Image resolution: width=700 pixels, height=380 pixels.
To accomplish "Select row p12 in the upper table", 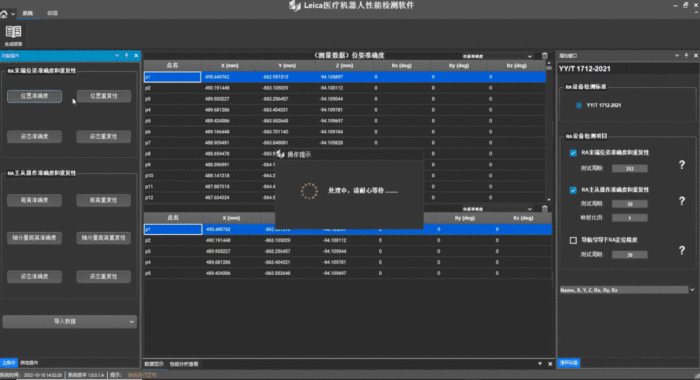I will tap(345, 197).
